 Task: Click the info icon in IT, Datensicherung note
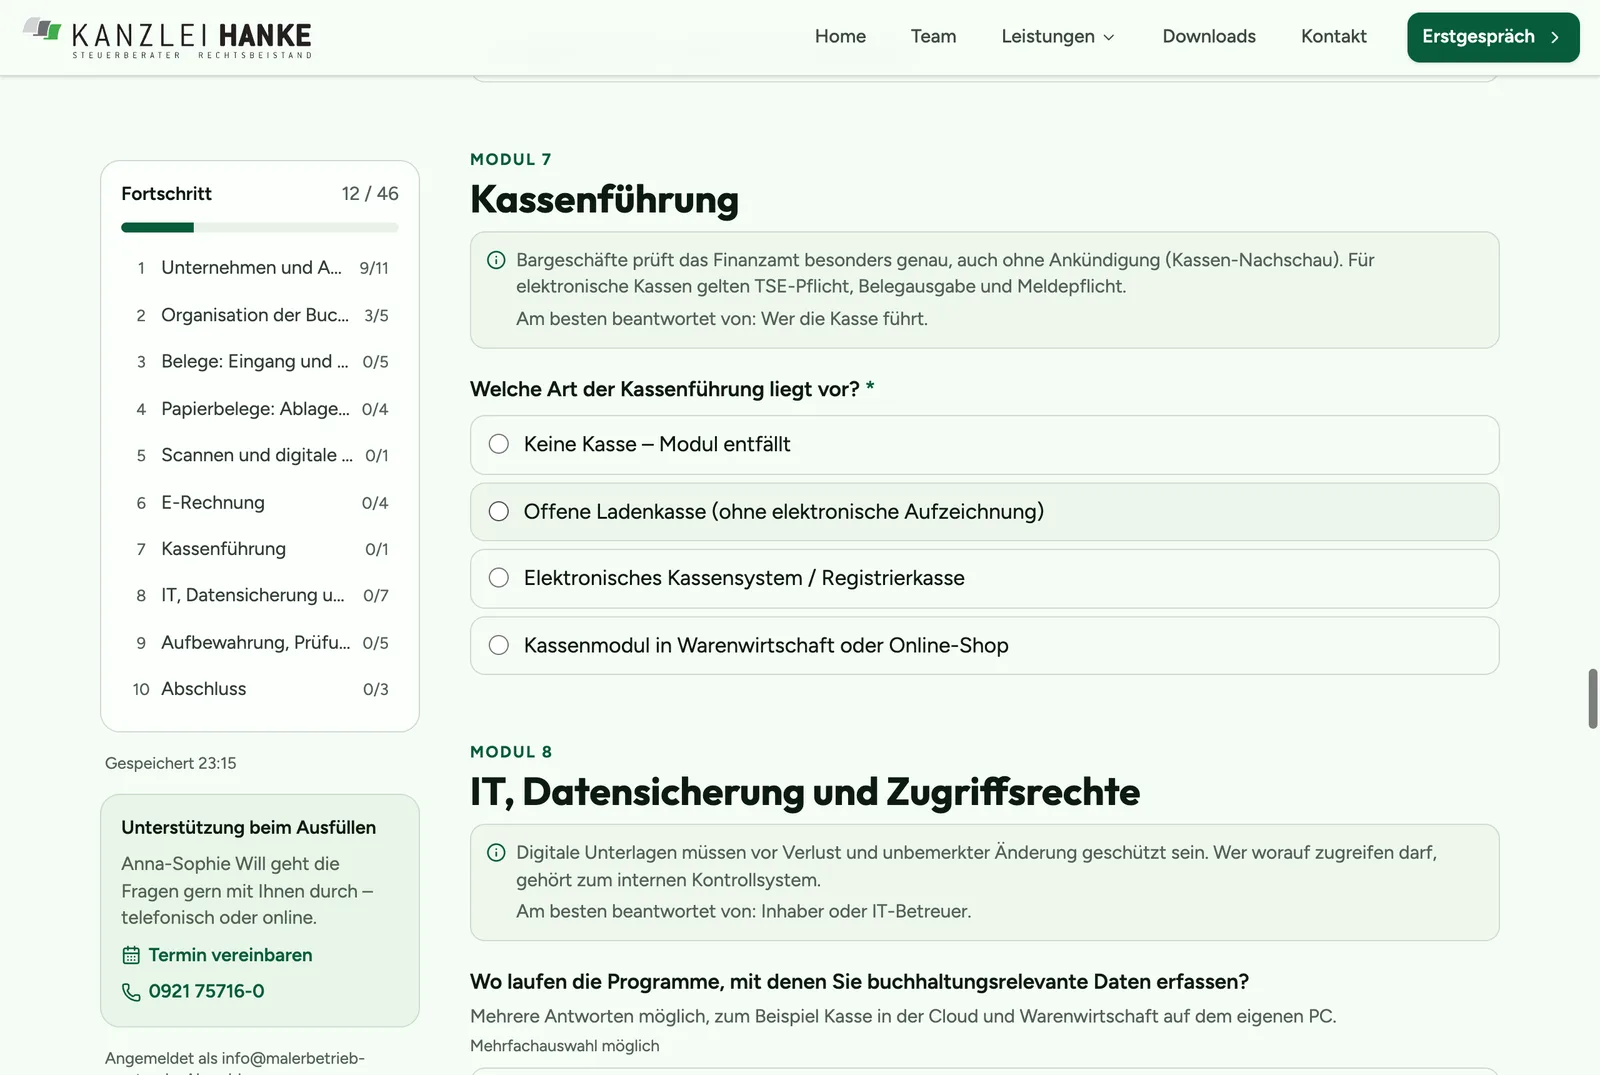click(x=496, y=853)
